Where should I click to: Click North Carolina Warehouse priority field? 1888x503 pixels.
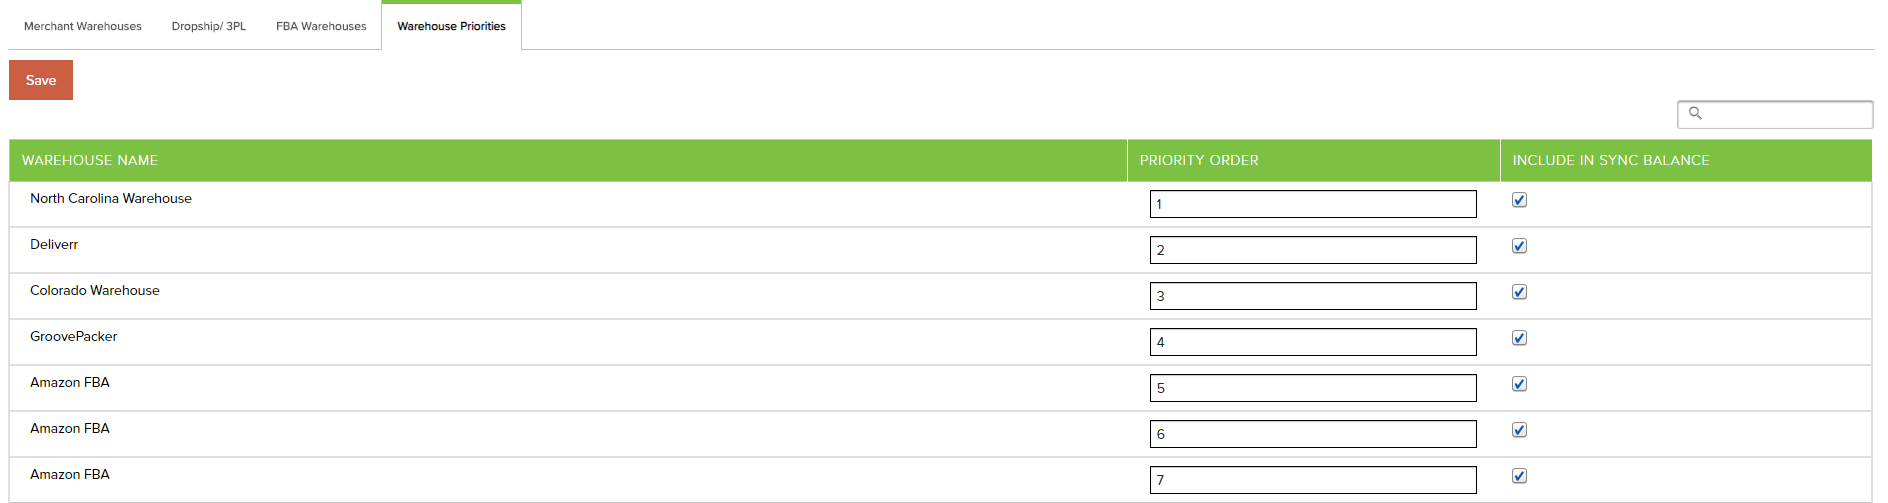1313,204
